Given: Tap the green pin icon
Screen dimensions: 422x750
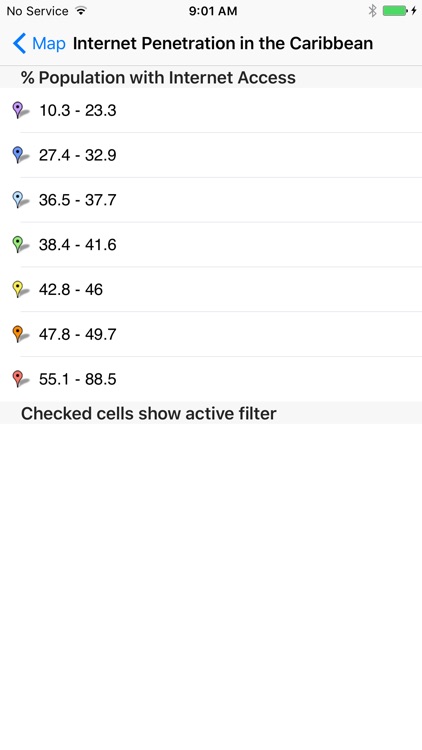Looking at the screenshot, I should 20,244.
